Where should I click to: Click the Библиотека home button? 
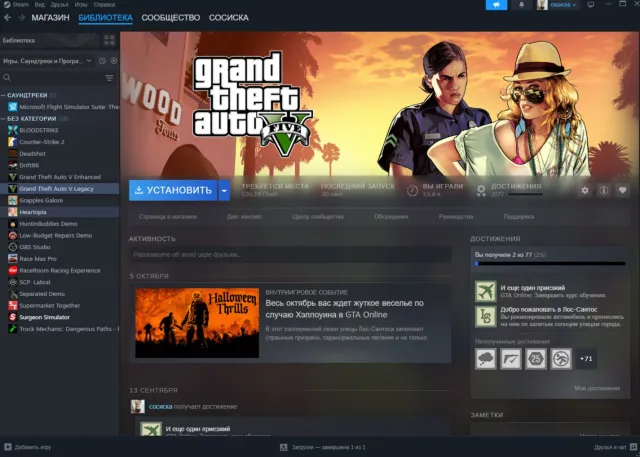point(49,40)
